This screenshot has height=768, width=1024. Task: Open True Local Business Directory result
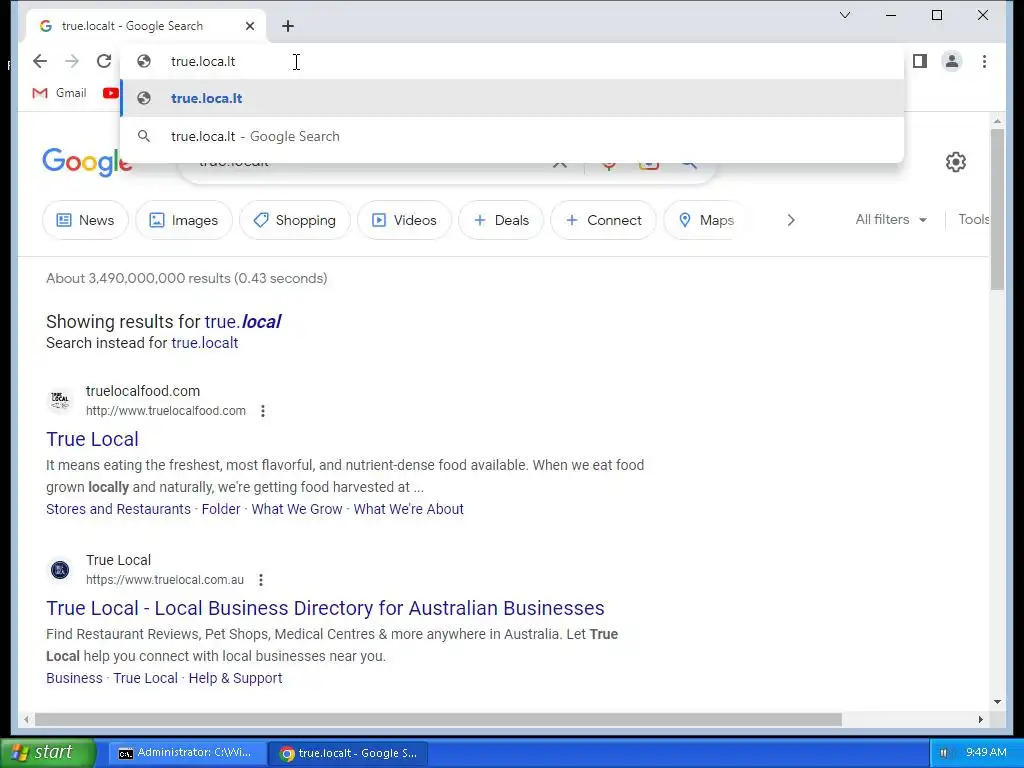coord(325,608)
